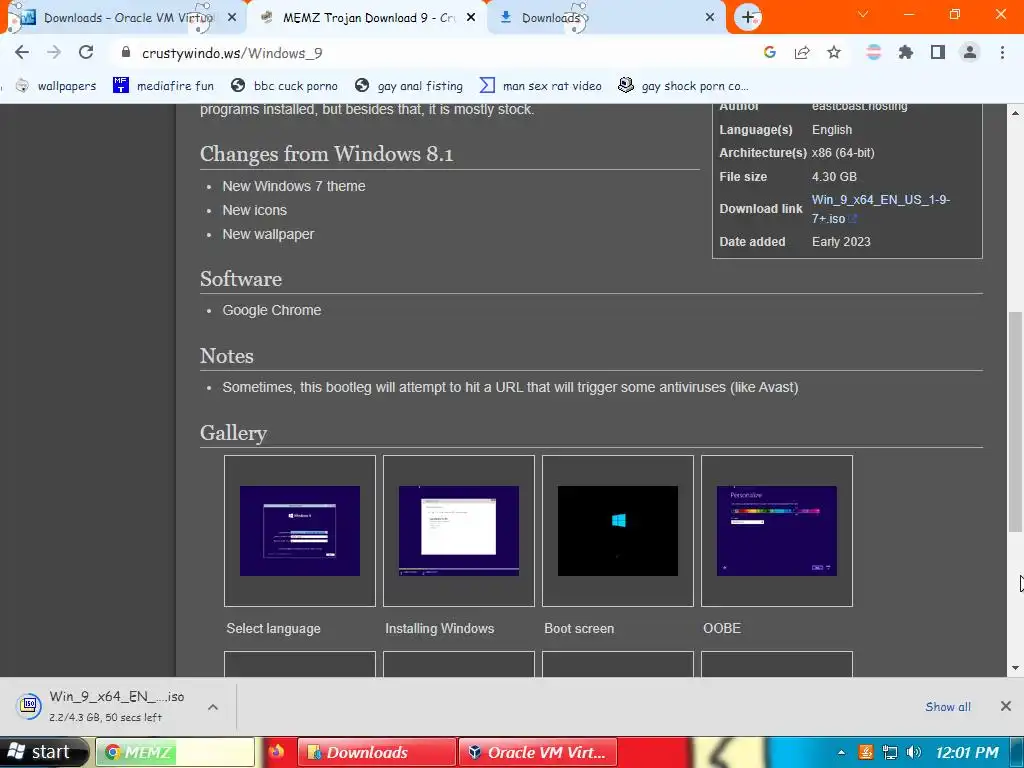The height and width of the screenshot is (768, 1024).
Task: Open the Installing Windows gallery thumbnail
Action: click(x=458, y=531)
